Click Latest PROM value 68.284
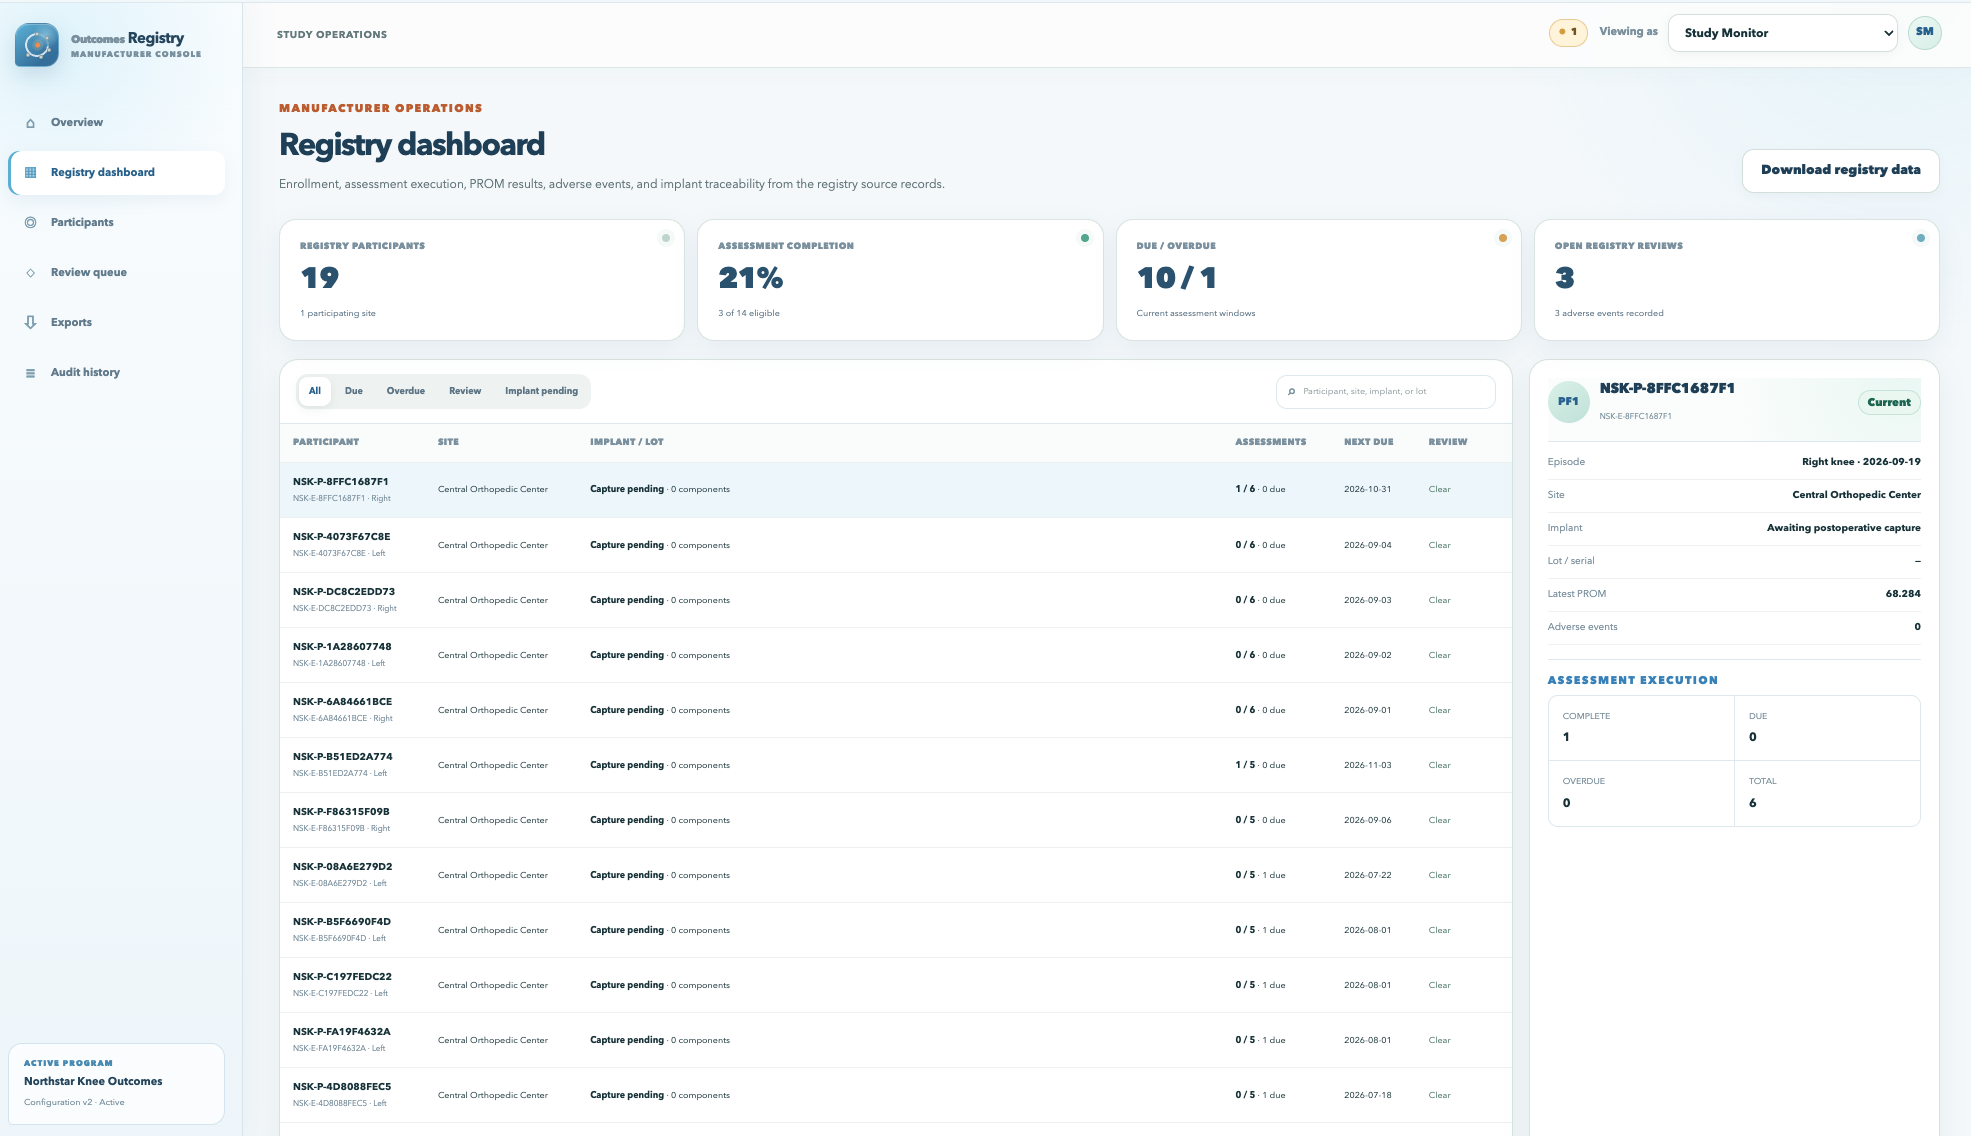1971x1136 pixels. pos(1902,594)
